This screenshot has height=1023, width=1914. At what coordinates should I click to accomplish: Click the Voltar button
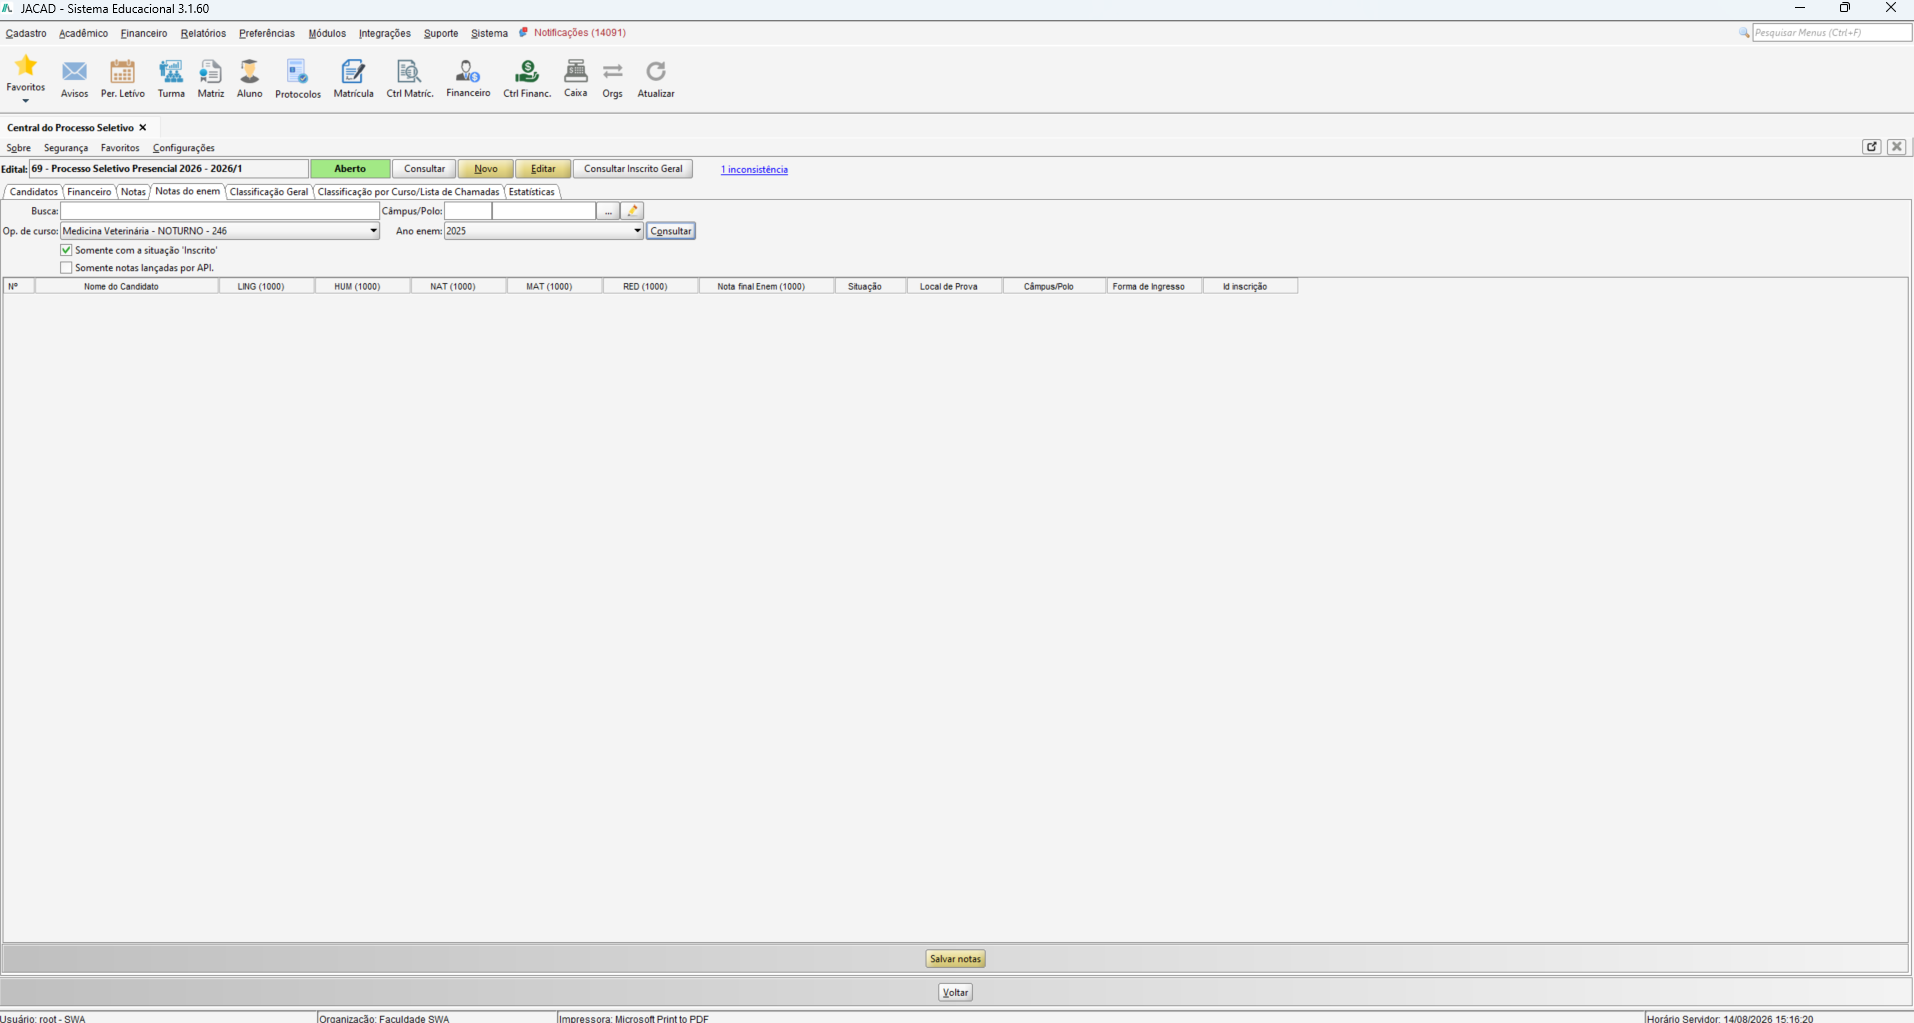coord(955,992)
